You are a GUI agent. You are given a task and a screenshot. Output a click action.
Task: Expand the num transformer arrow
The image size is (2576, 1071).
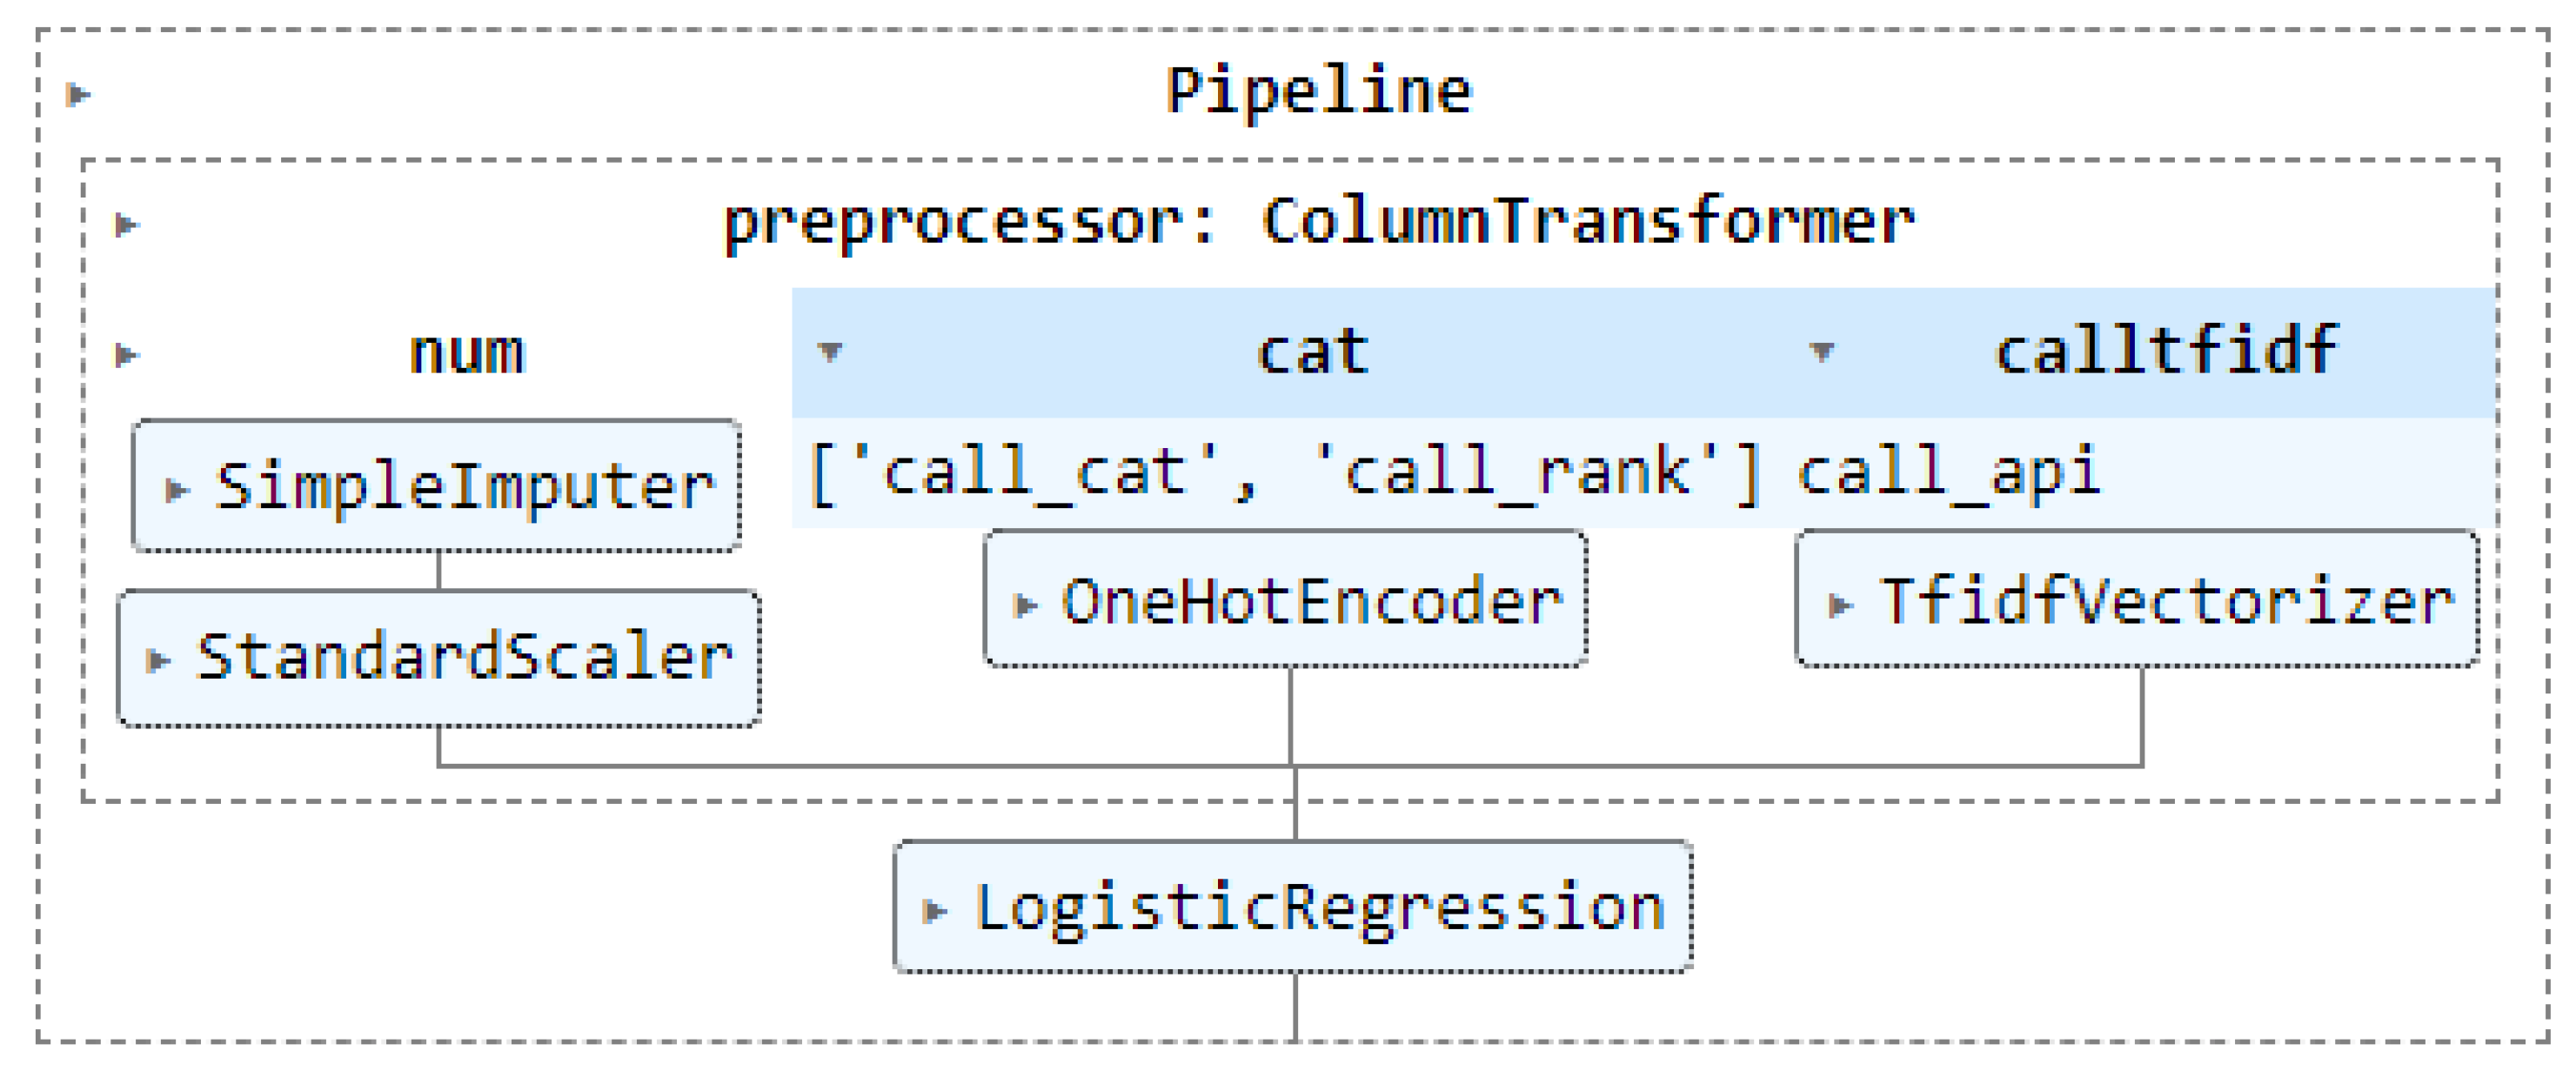126,354
